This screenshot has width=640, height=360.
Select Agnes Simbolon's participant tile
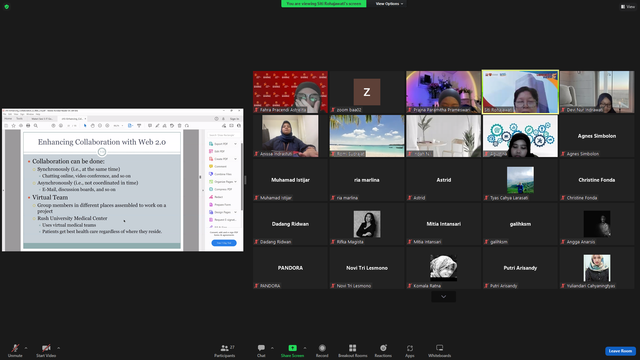pyautogui.click(x=596, y=136)
